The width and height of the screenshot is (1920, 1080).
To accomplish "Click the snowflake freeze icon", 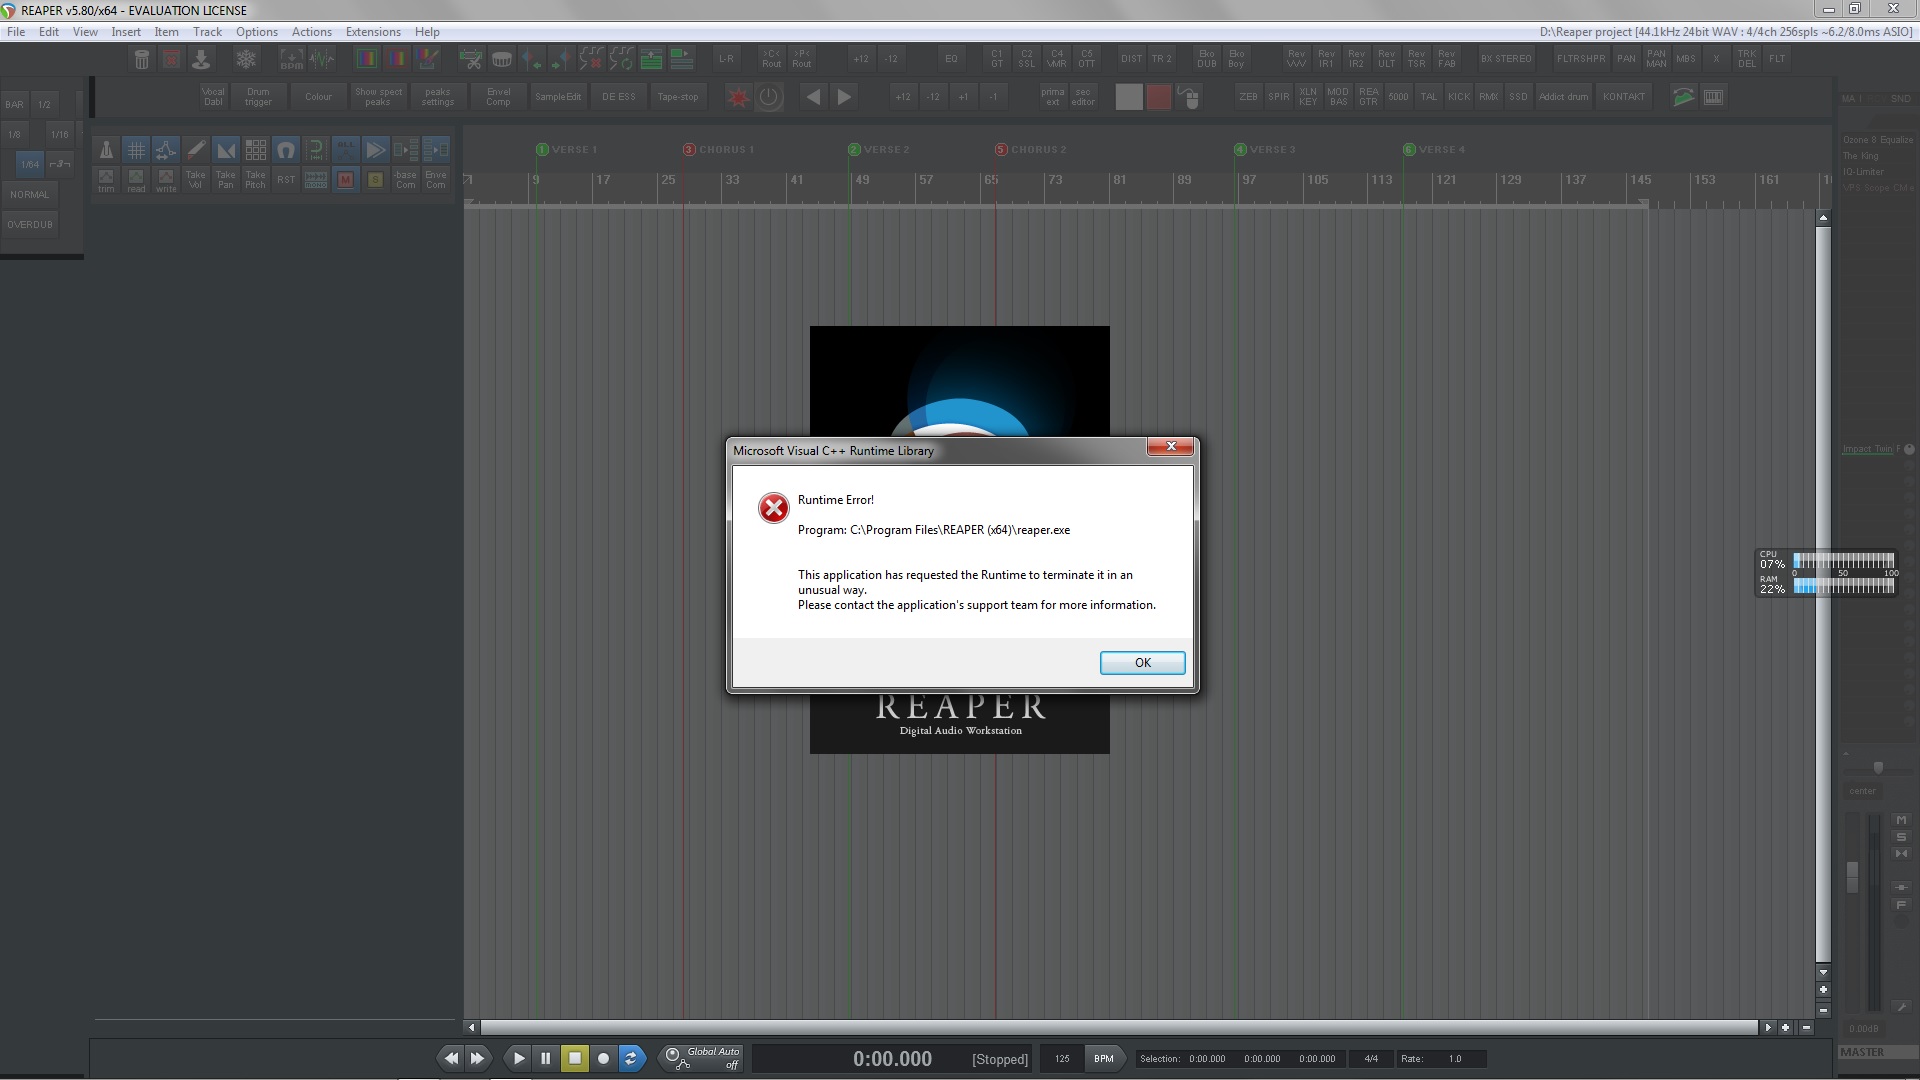I will point(246,59).
